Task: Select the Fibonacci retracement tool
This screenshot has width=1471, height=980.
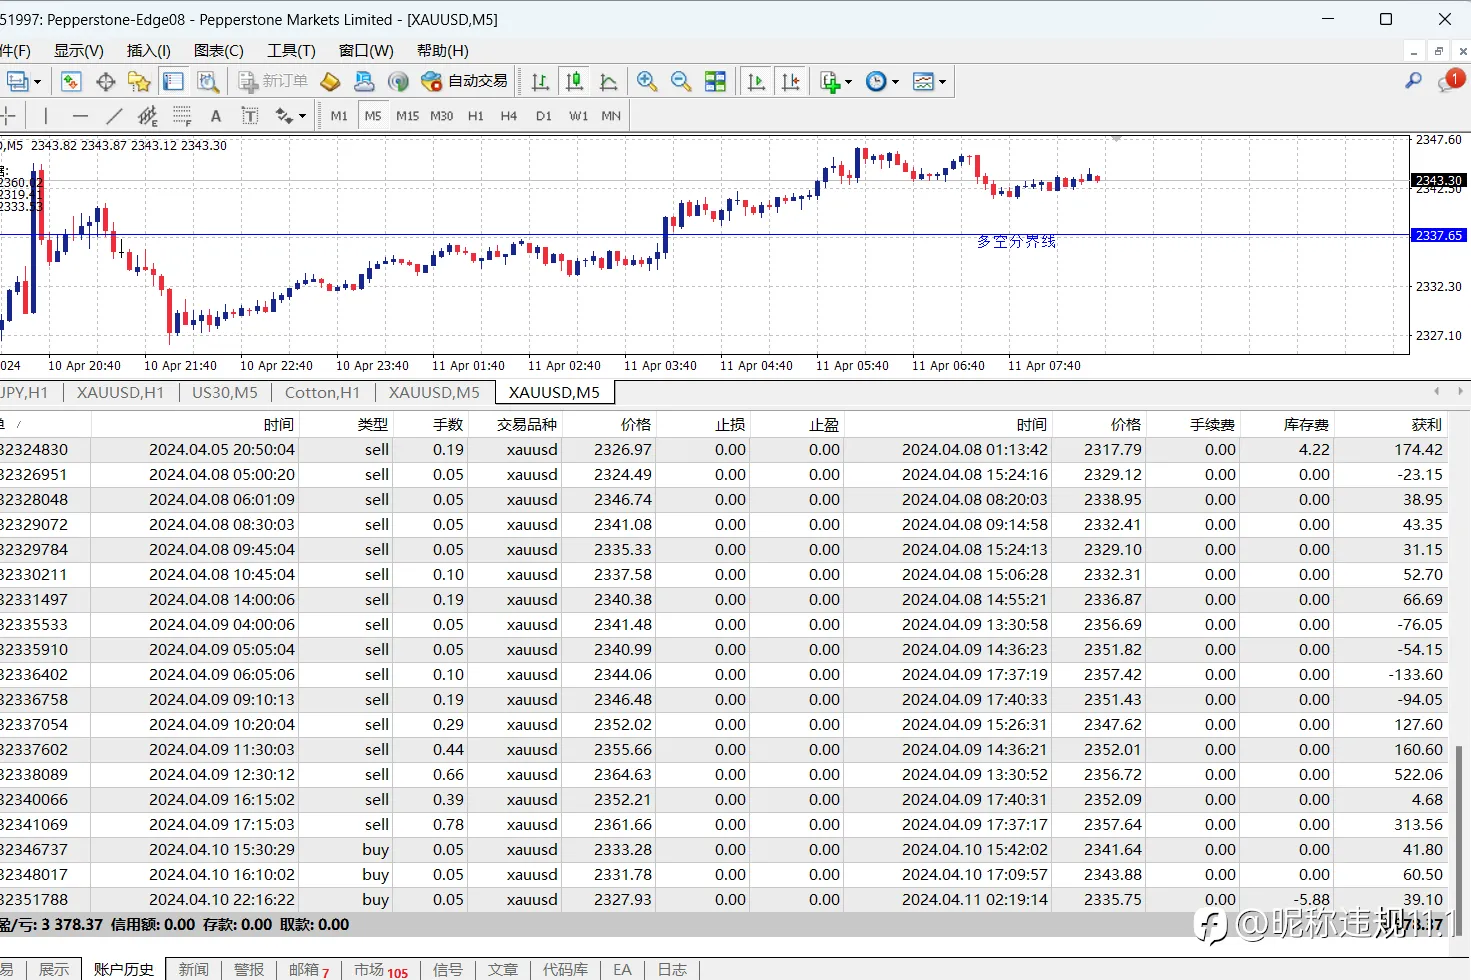Action: tap(182, 116)
